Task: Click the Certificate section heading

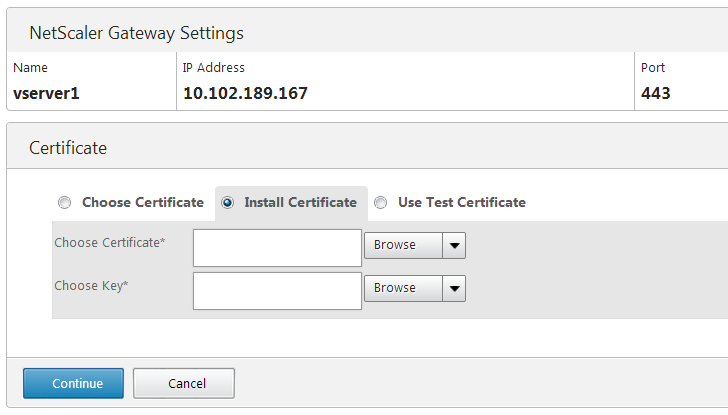Action: click(68, 148)
